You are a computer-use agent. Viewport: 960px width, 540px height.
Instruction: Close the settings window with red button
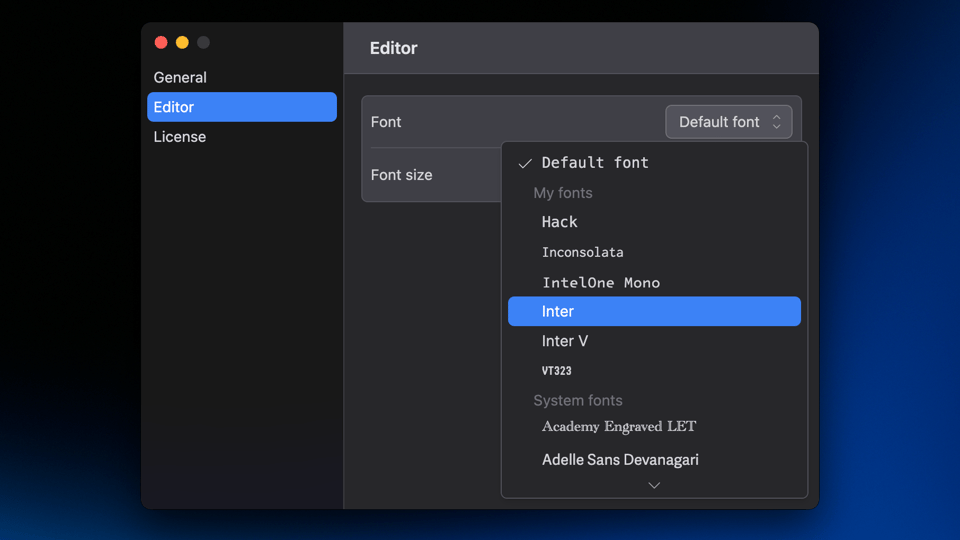click(x=161, y=42)
